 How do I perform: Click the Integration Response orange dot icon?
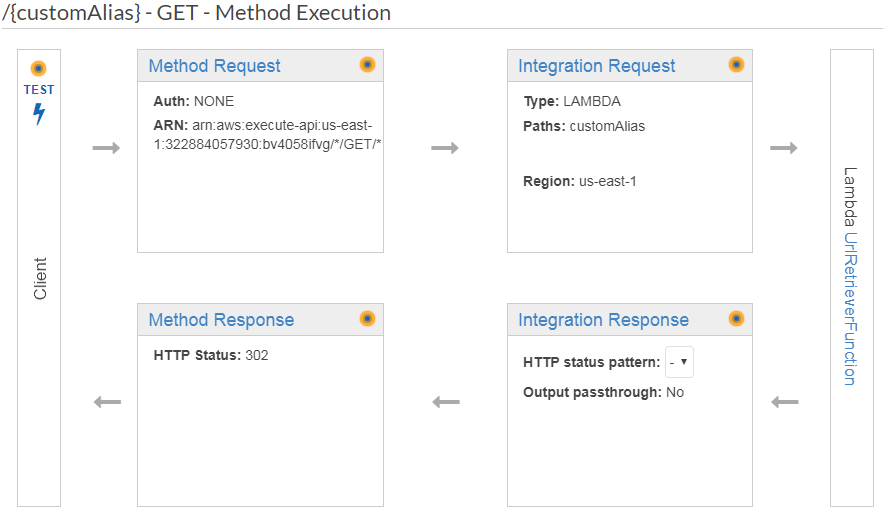(x=736, y=319)
